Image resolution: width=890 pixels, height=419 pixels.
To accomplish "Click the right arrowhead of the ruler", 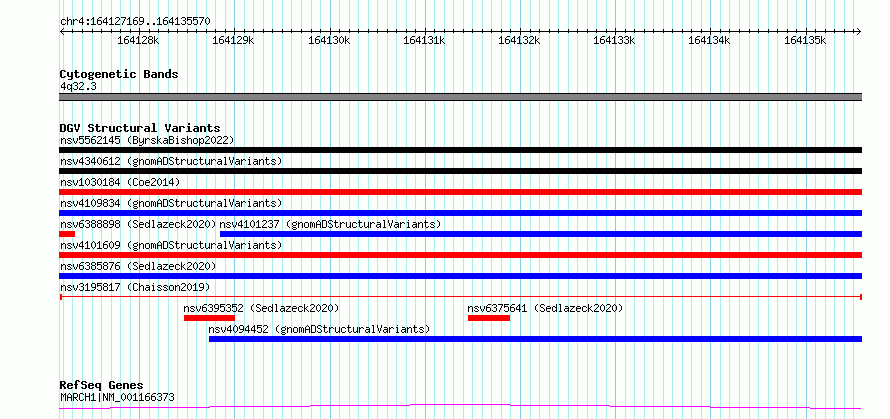I will 859,31.
